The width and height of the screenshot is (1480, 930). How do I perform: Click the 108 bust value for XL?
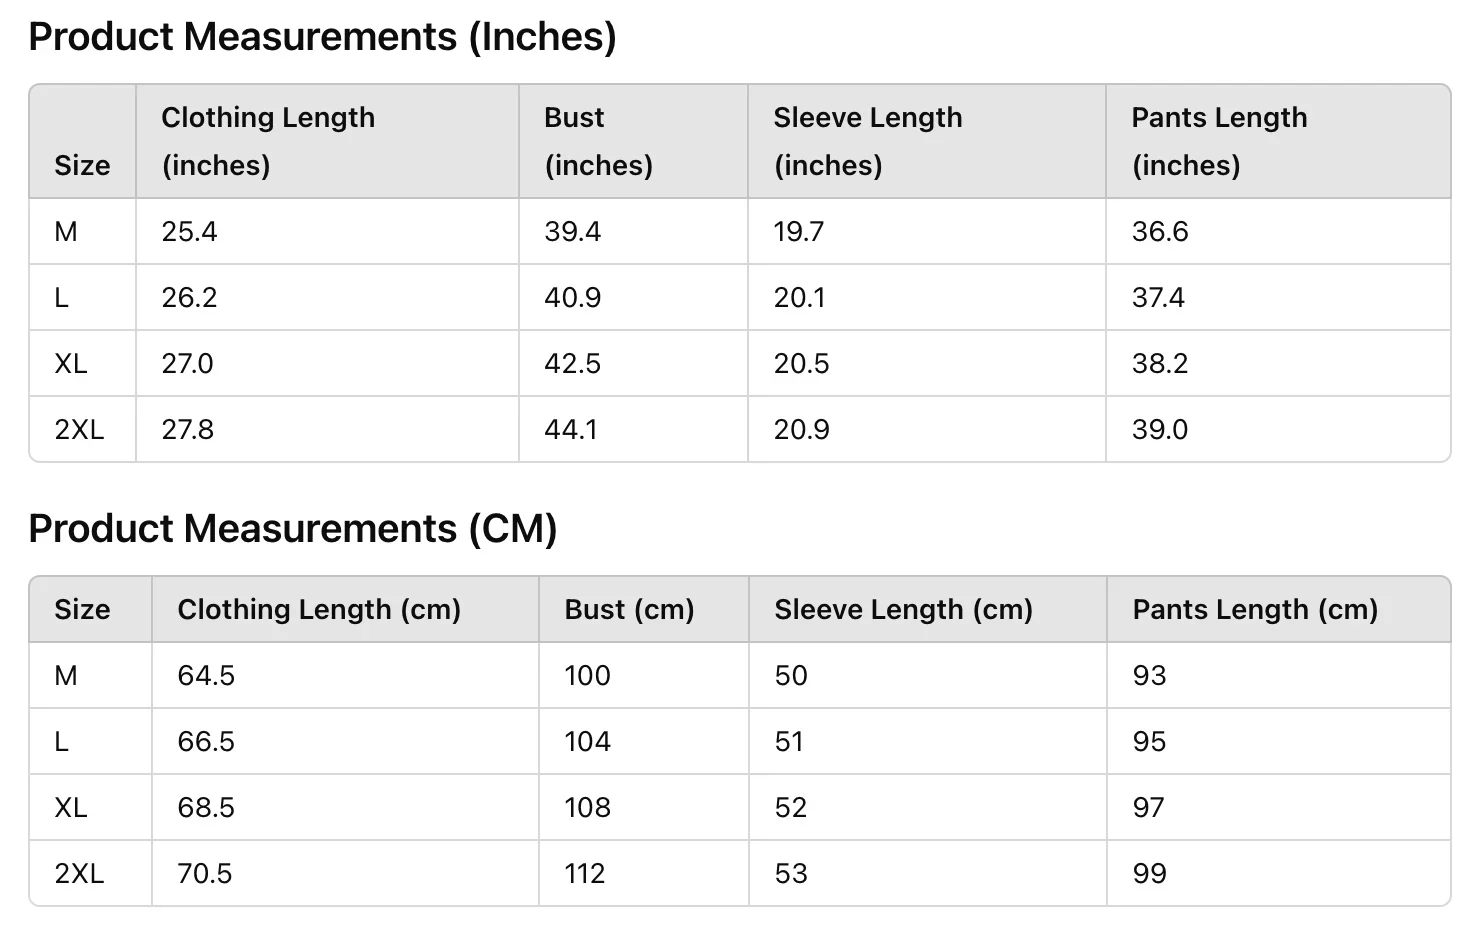pyautogui.click(x=587, y=807)
